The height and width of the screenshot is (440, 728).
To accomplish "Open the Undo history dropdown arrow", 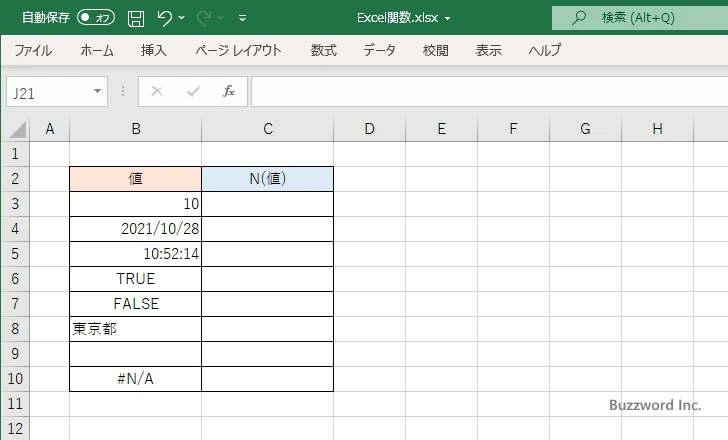I will point(184,18).
